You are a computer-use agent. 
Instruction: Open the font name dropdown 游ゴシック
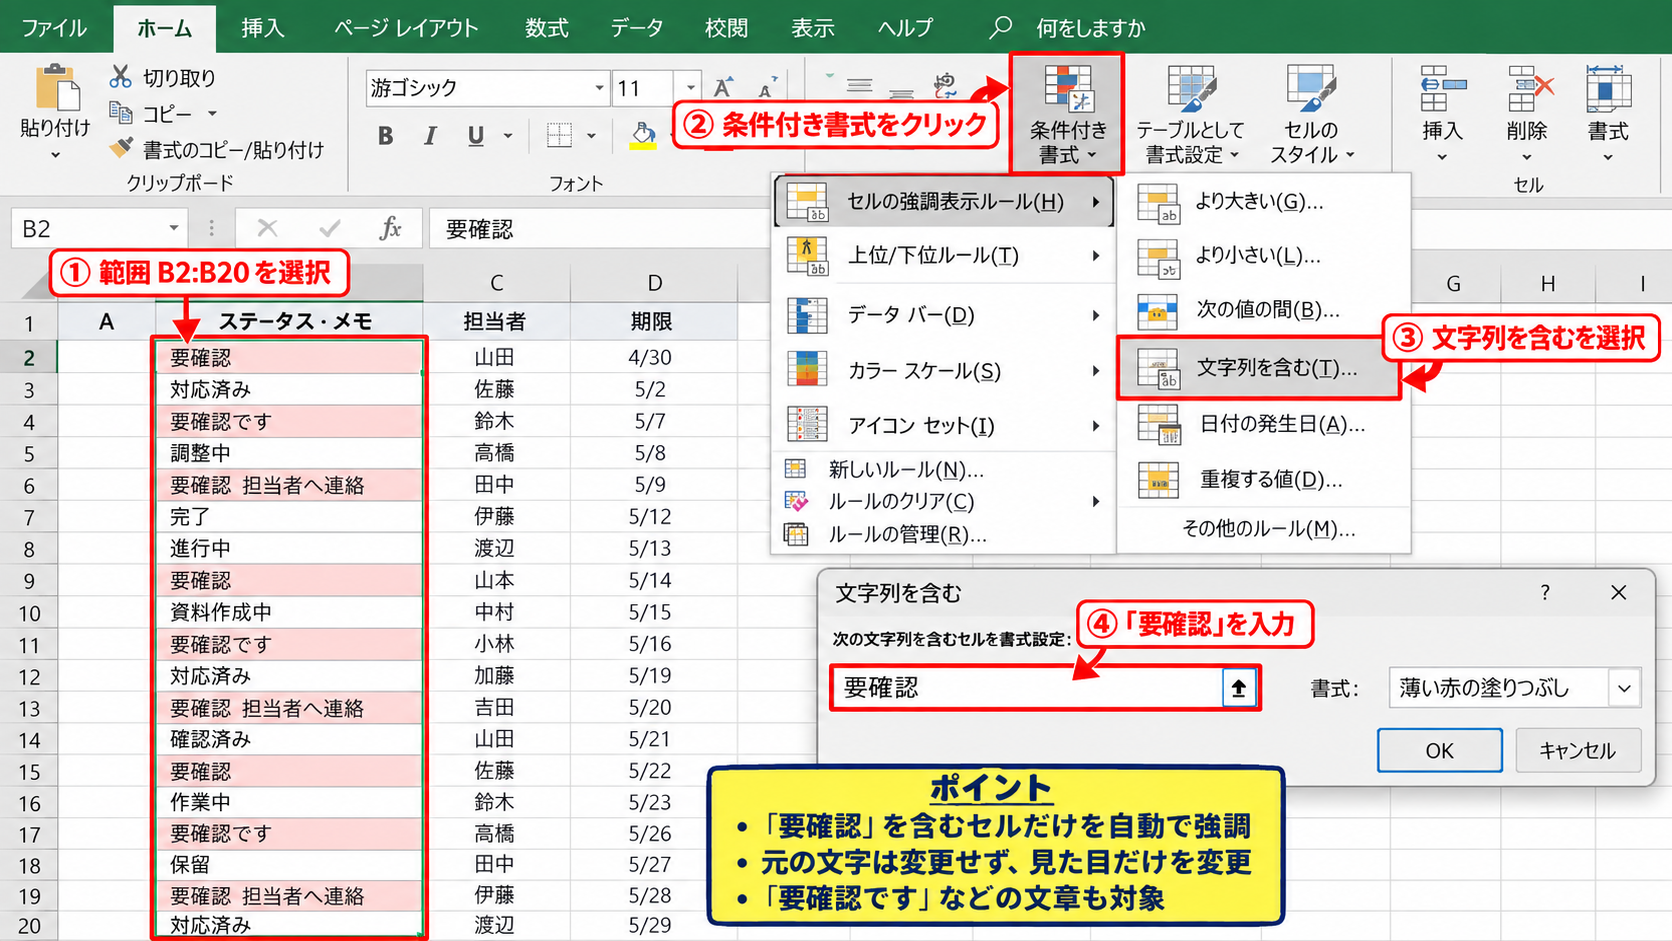coord(599,88)
